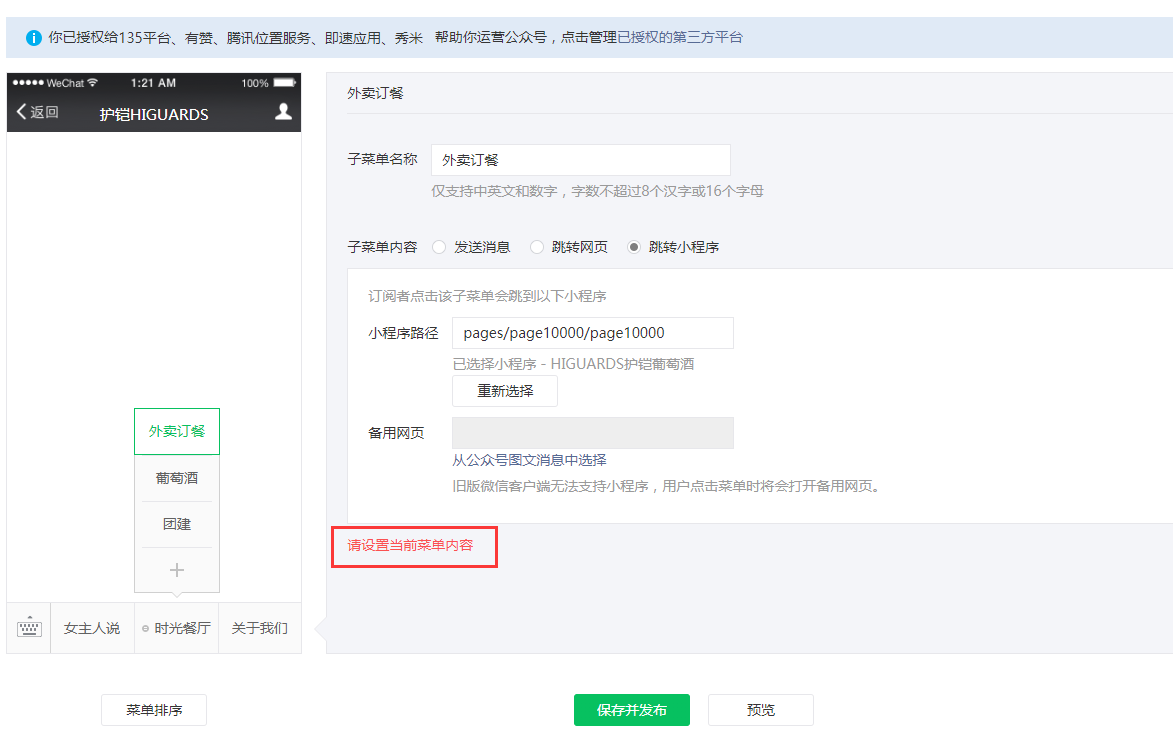1173x739 pixels.
Task: Click the 保存并发布 green button
Action: 631,710
